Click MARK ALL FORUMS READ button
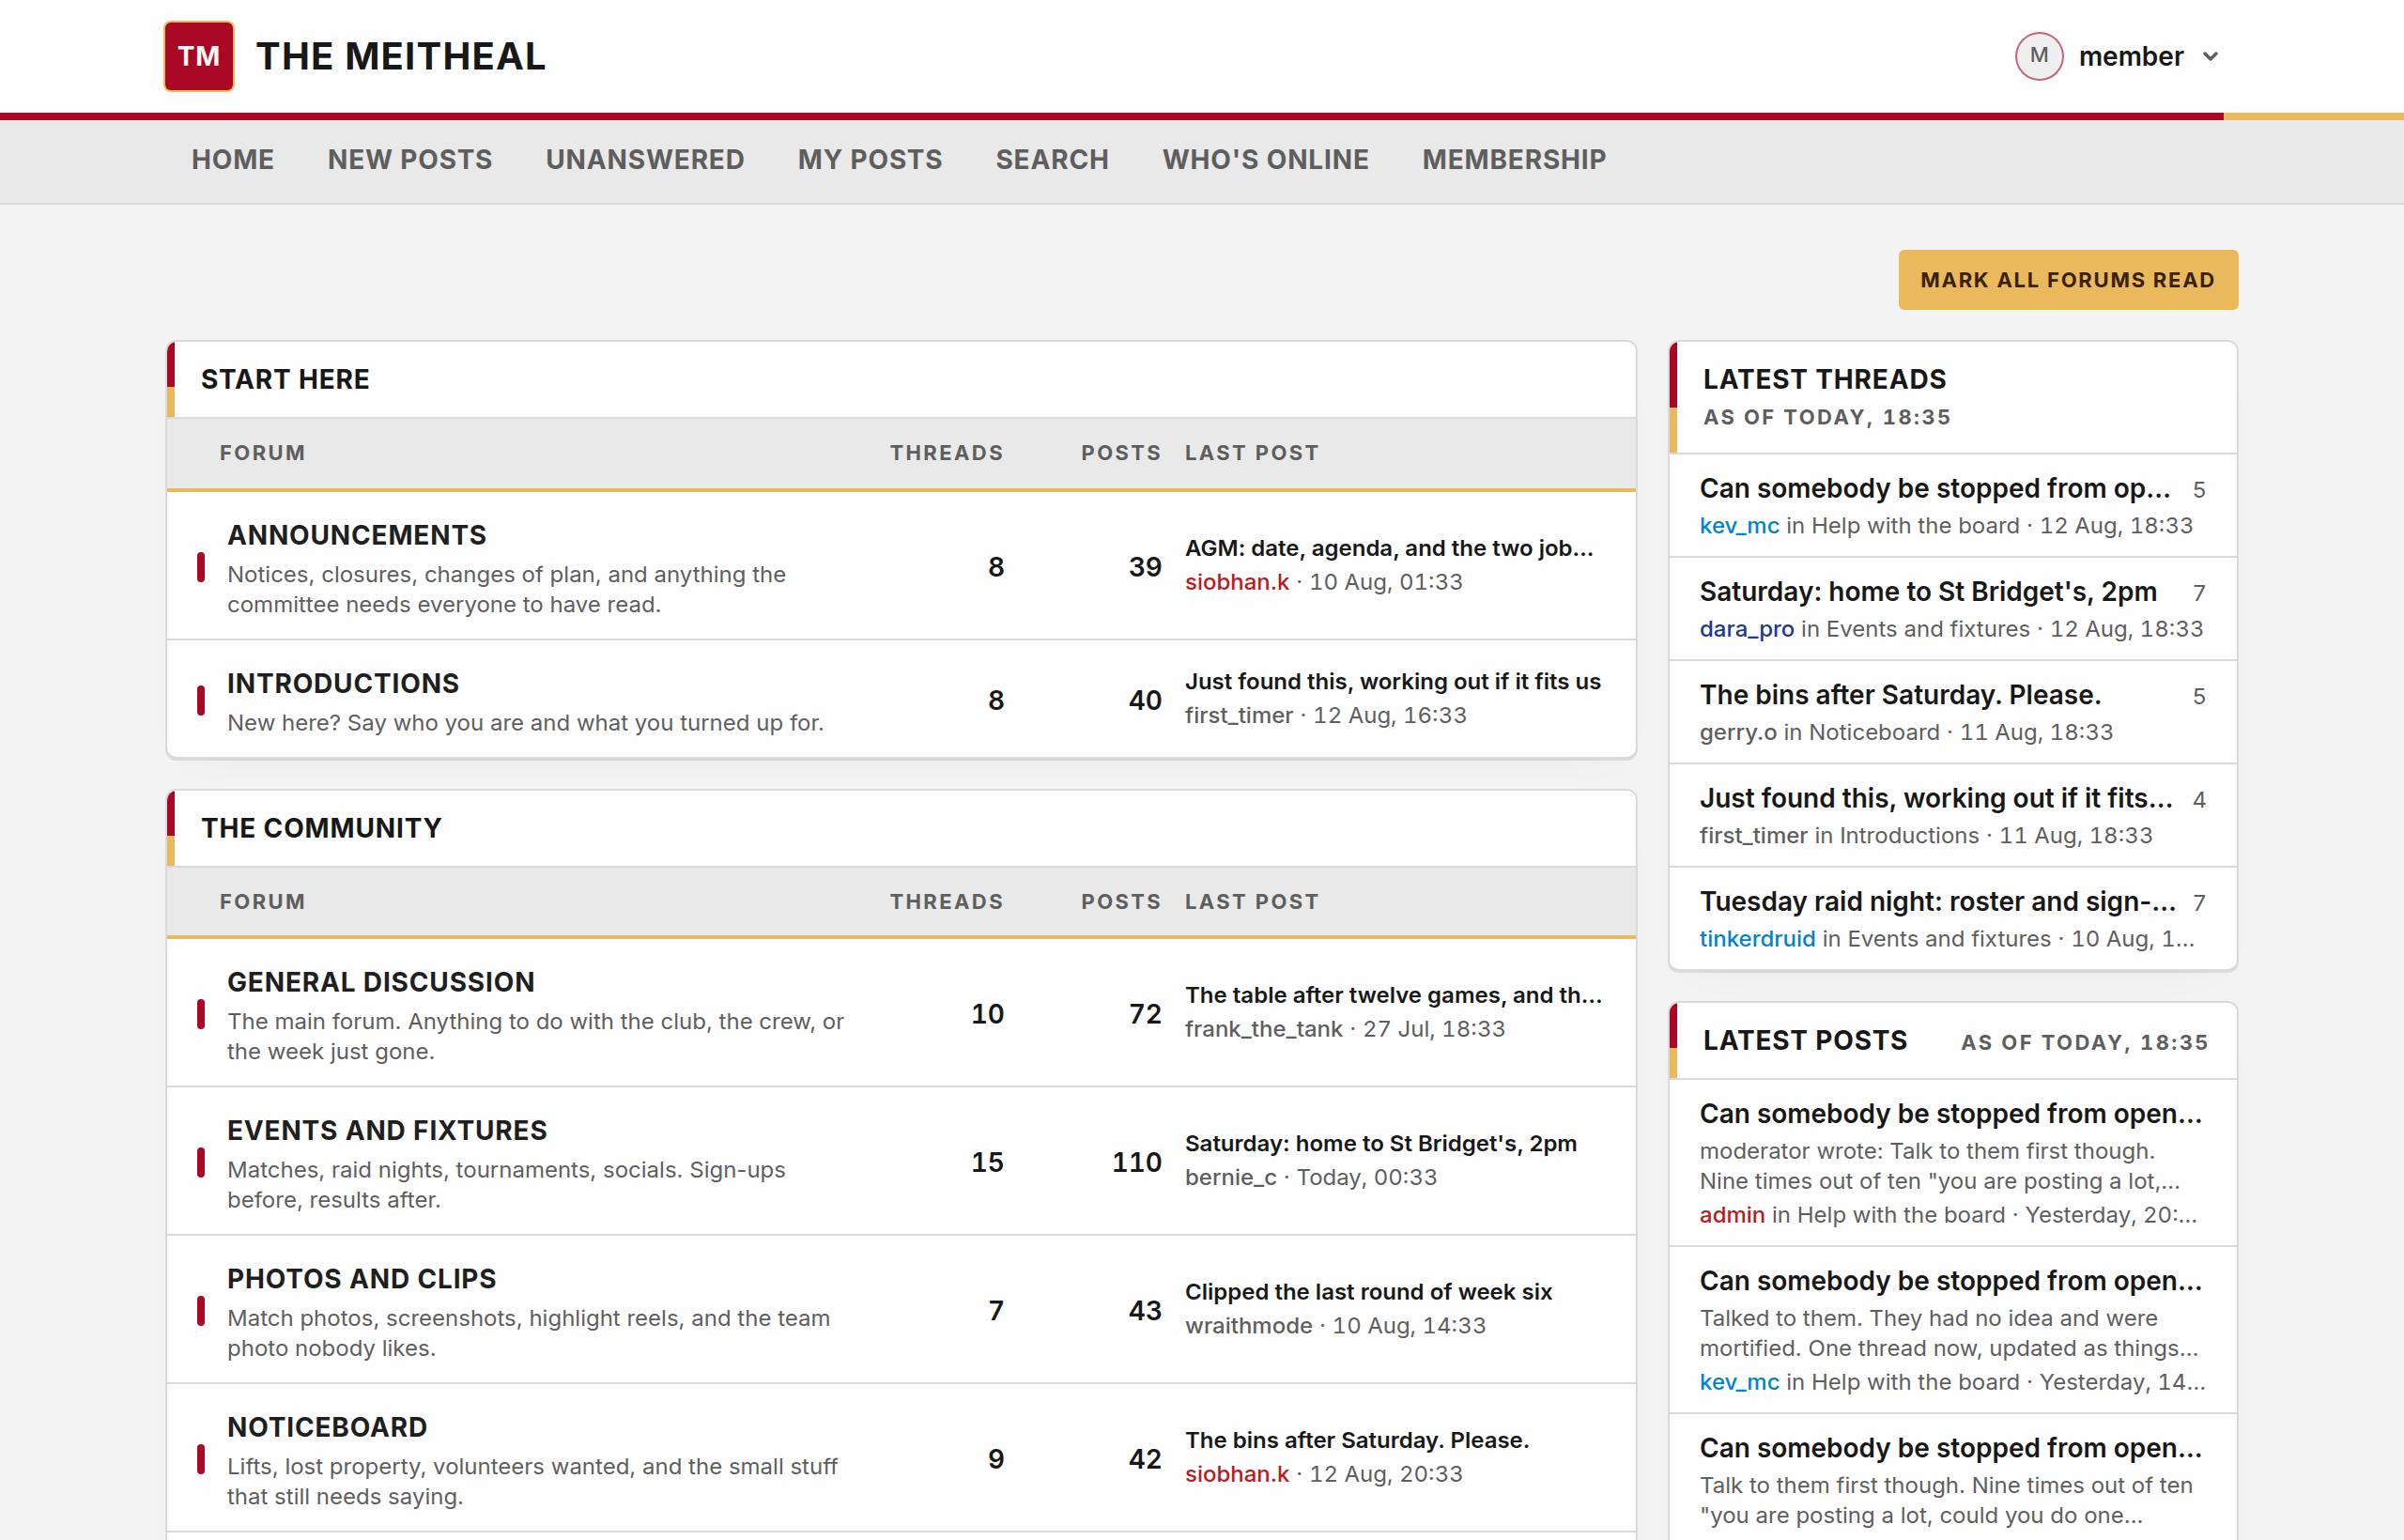Image resolution: width=2404 pixels, height=1540 pixels. coord(2068,280)
